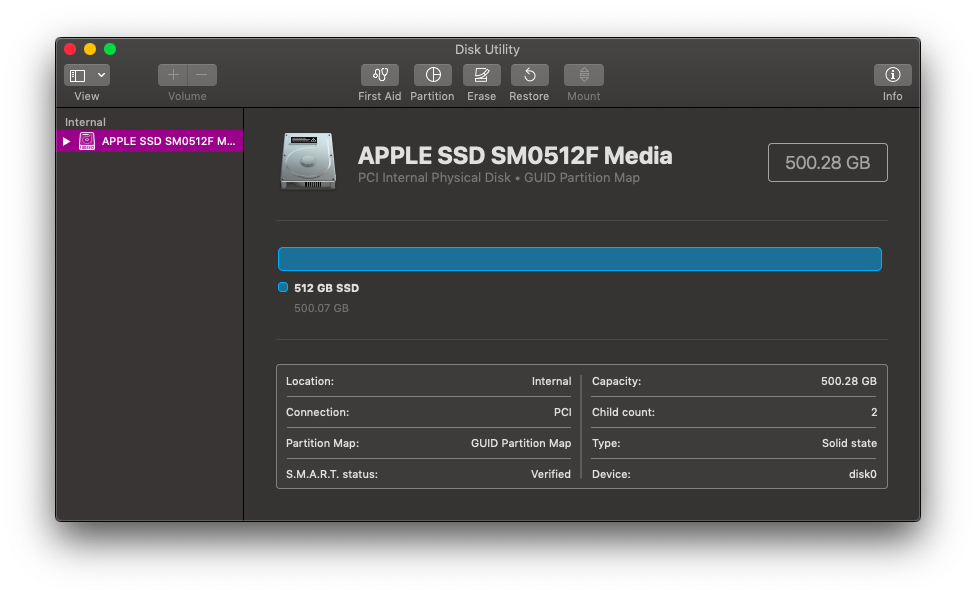The height and width of the screenshot is (595, 976).
Task: Click the Location value 'Internal'
Action: [551, 381]
